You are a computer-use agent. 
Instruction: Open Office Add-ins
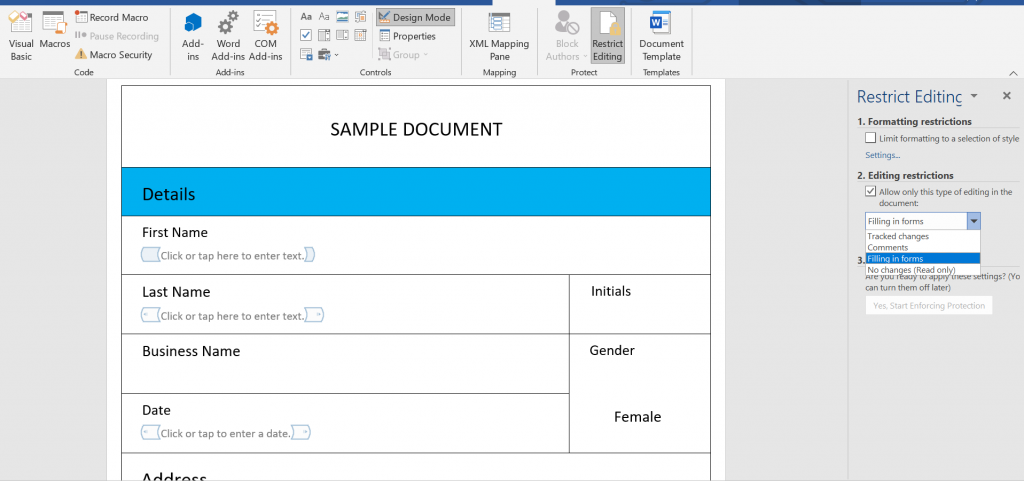coord(193,37)
